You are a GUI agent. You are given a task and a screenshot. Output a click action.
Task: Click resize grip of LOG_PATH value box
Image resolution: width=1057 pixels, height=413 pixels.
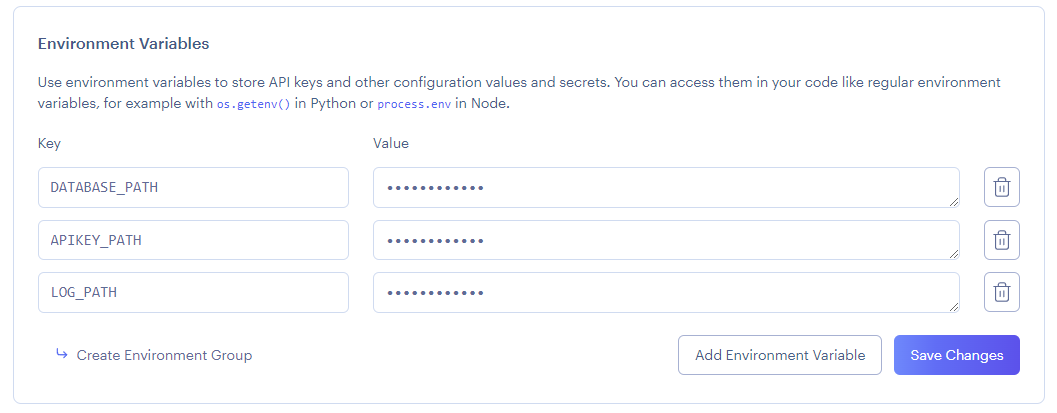coord(953,306)
